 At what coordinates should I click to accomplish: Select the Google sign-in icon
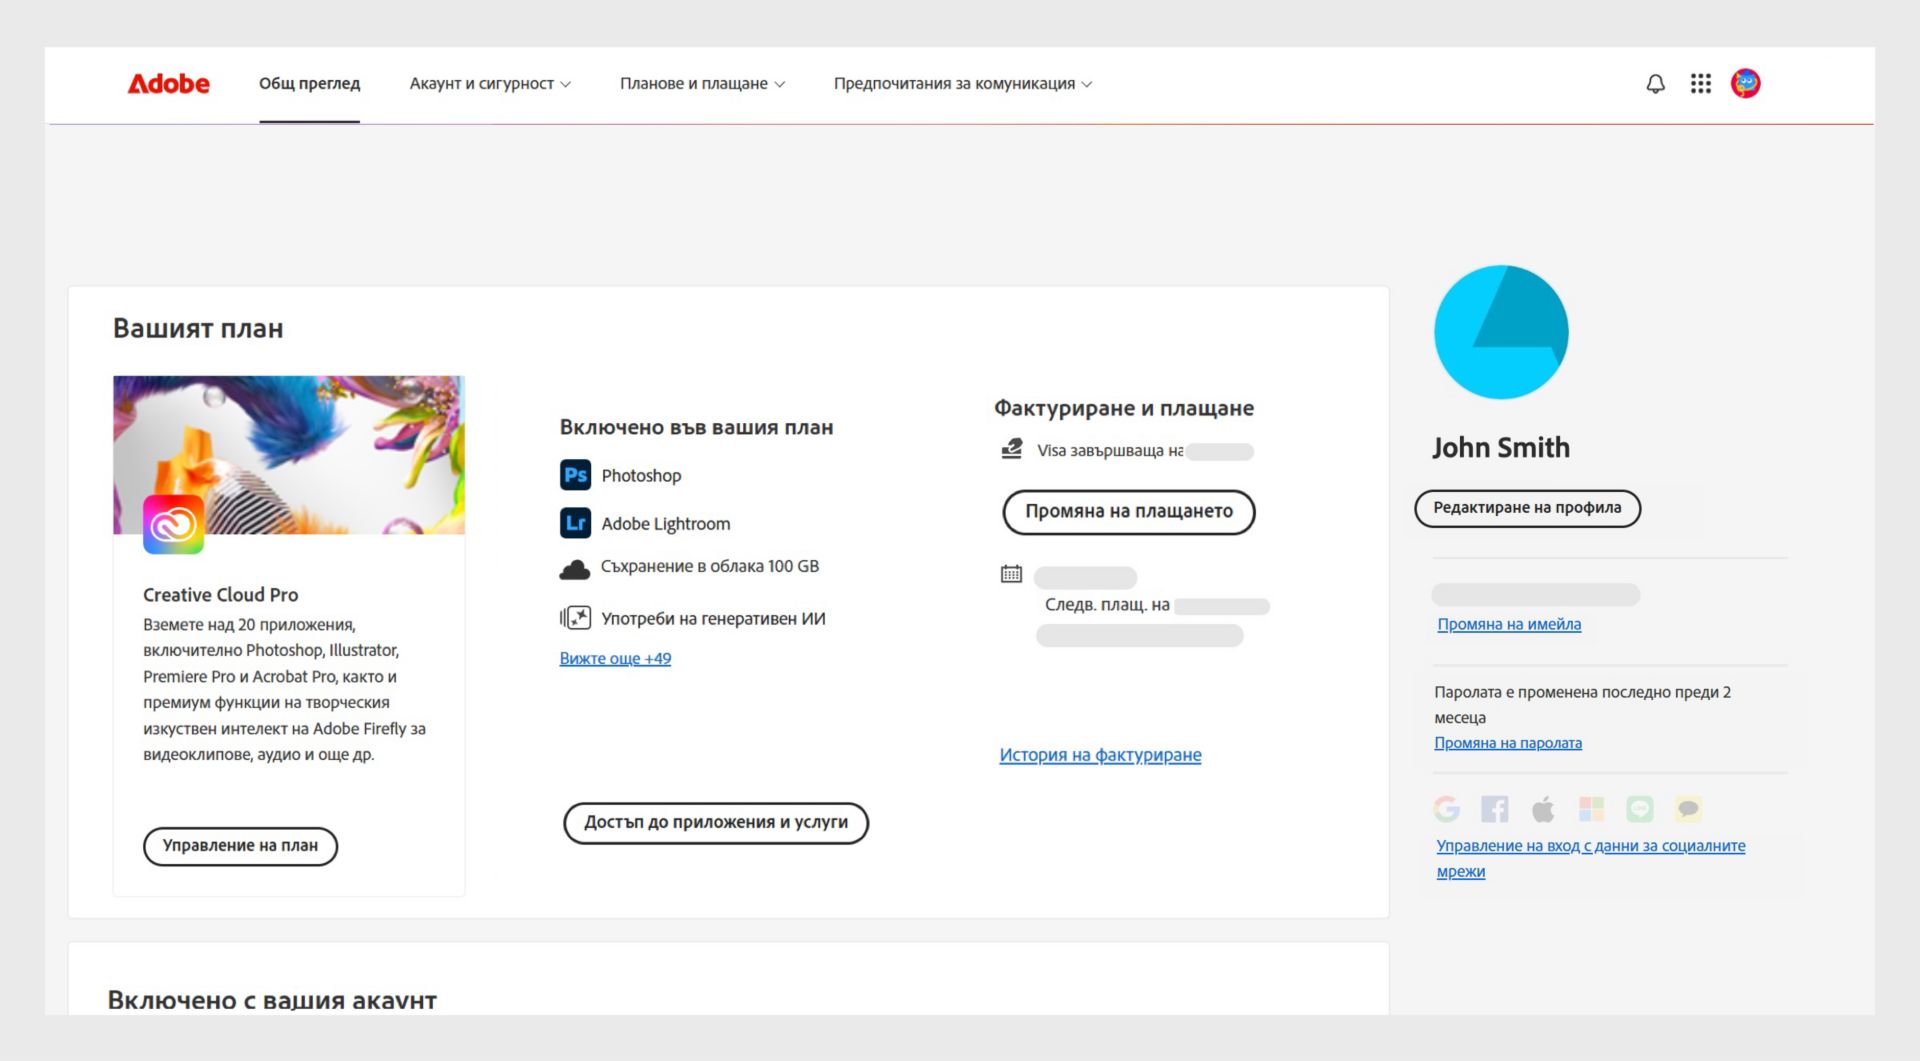tap(1446, 809)
